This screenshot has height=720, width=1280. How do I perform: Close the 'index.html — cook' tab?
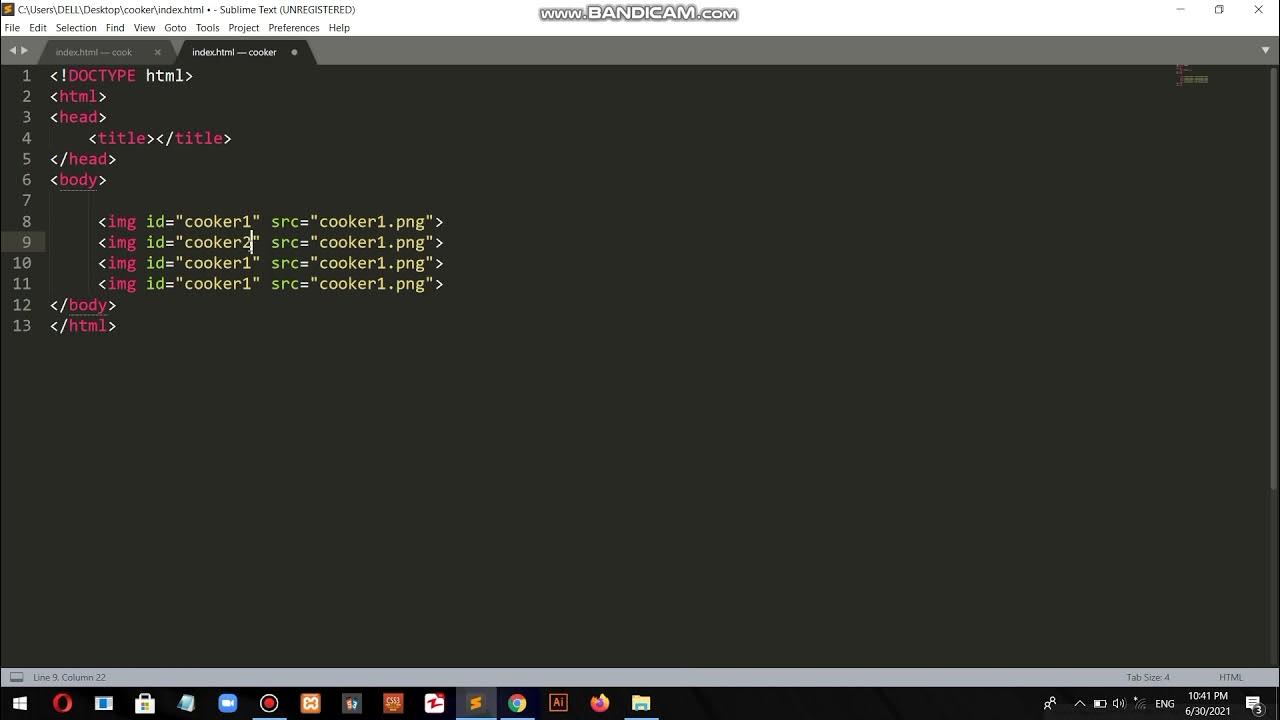tap(157, 52)
